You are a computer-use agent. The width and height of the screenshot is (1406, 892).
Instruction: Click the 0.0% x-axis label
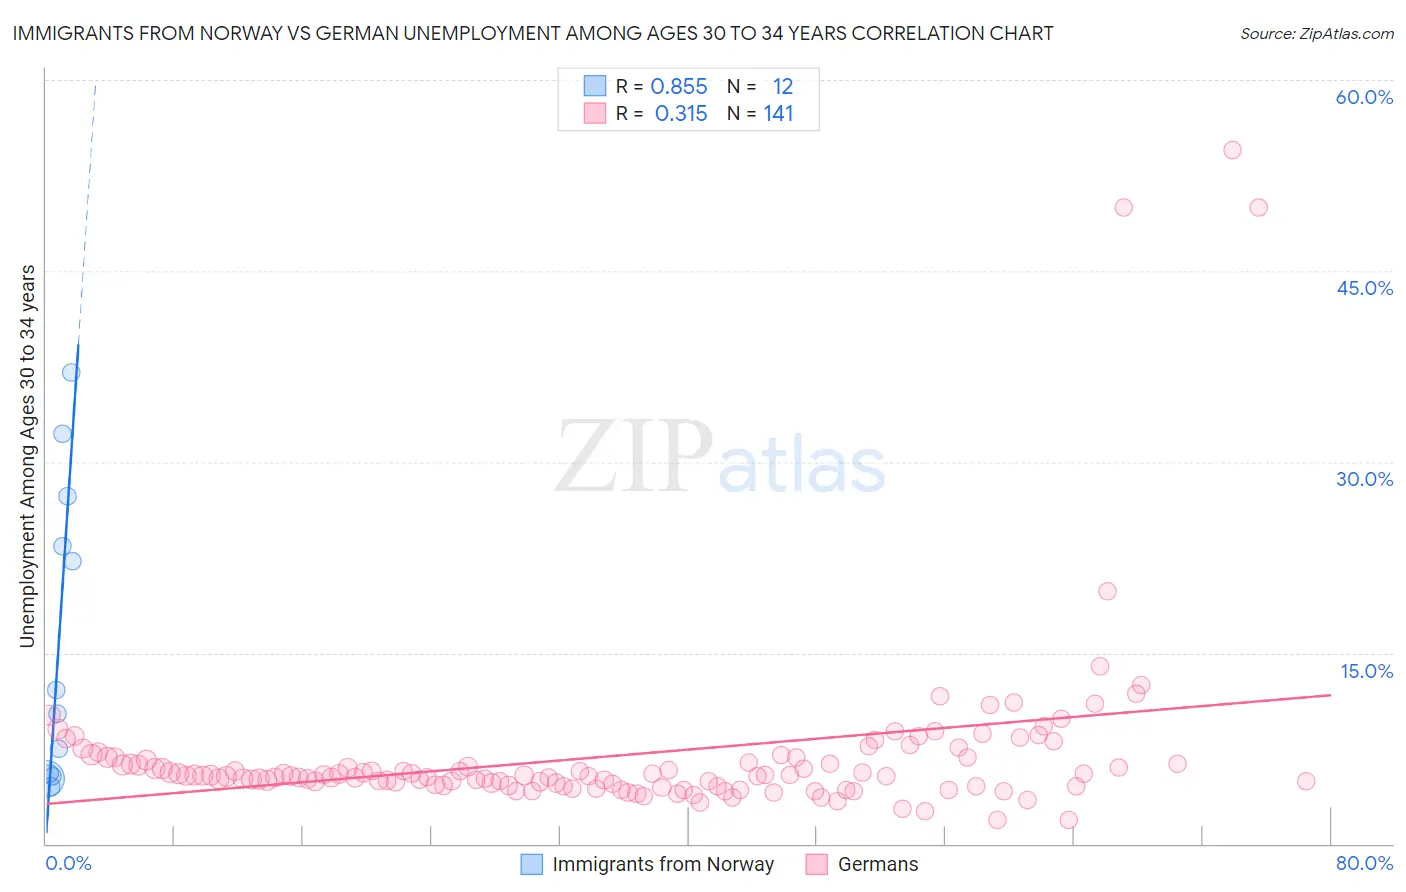[x=68, y=863]
